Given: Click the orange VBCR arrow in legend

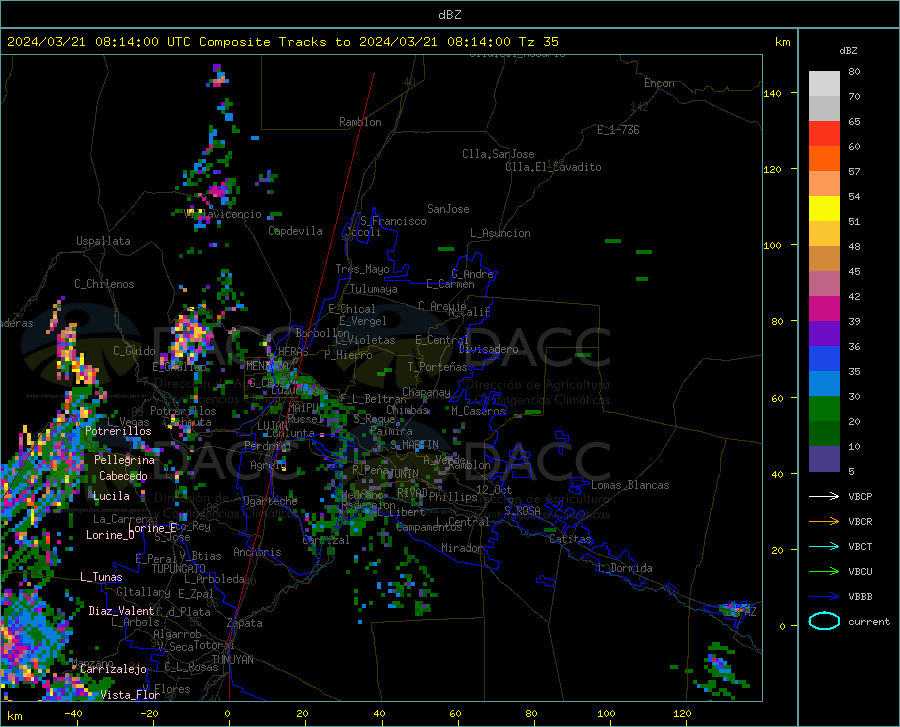Looking at the screenshot, I should tap(824, 522).
